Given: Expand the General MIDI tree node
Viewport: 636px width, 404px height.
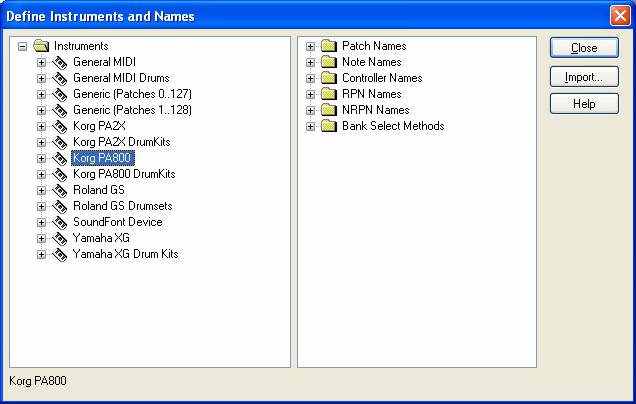Looking at the screenshot, I should pos(41,62).
